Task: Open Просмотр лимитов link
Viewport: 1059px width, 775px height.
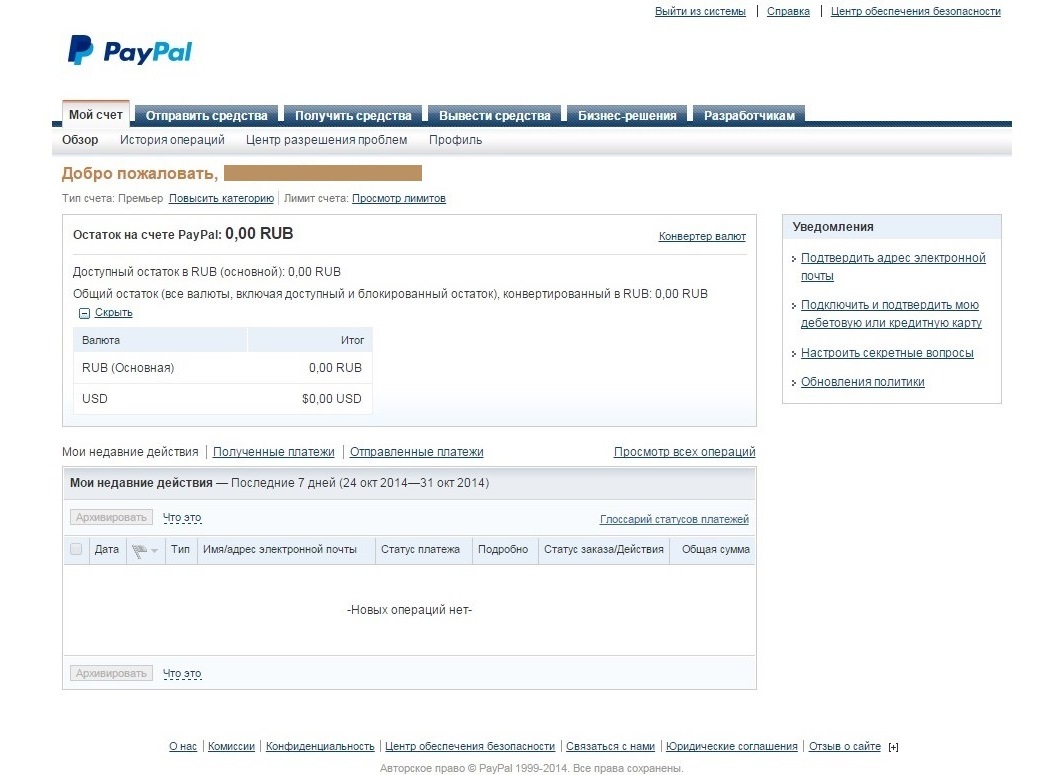Action: (398, 199)
